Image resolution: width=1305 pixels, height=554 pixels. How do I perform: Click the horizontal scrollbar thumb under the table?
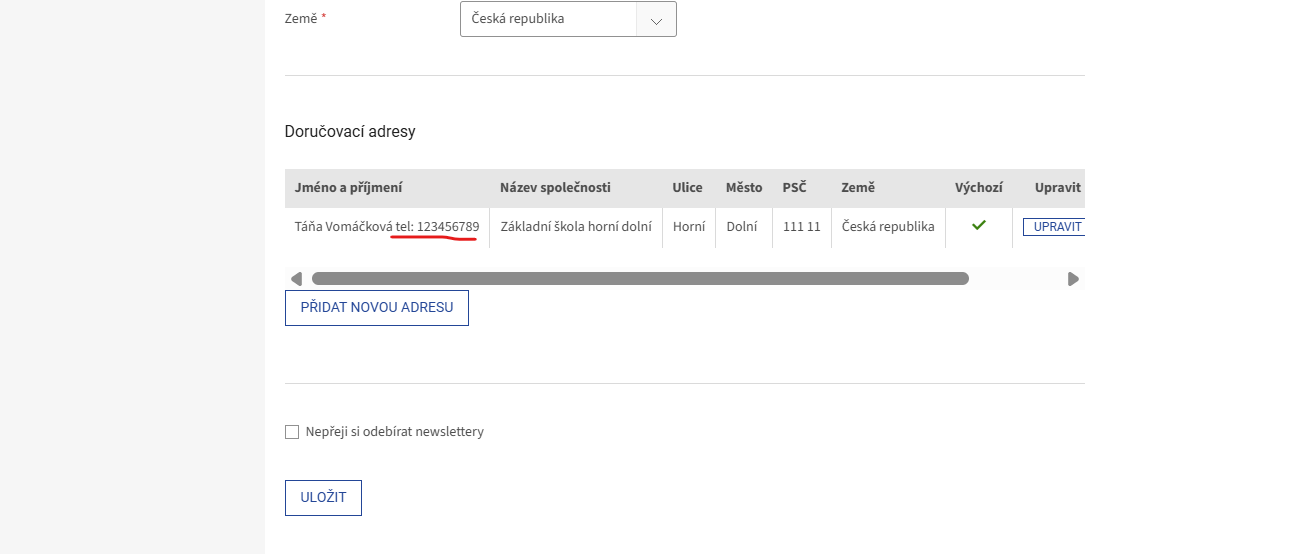640,279
